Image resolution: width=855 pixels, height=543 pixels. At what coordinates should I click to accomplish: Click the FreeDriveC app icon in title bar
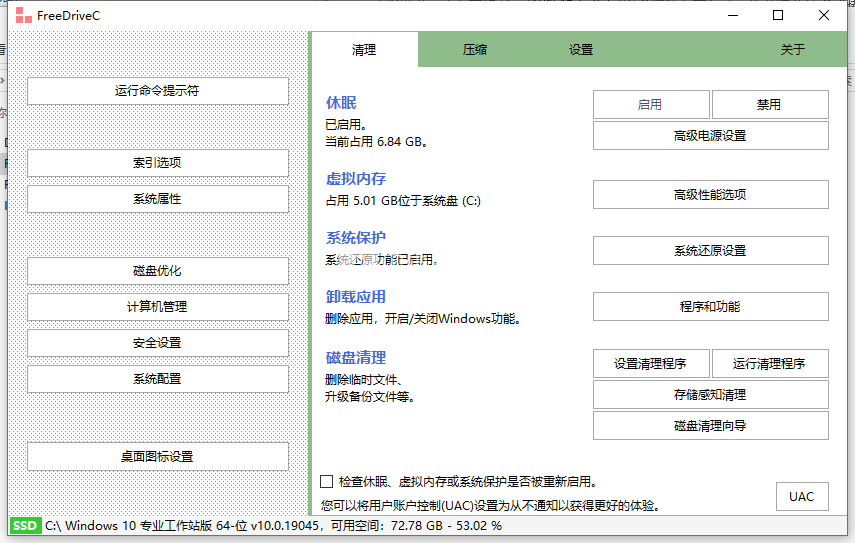pos(22,16)
